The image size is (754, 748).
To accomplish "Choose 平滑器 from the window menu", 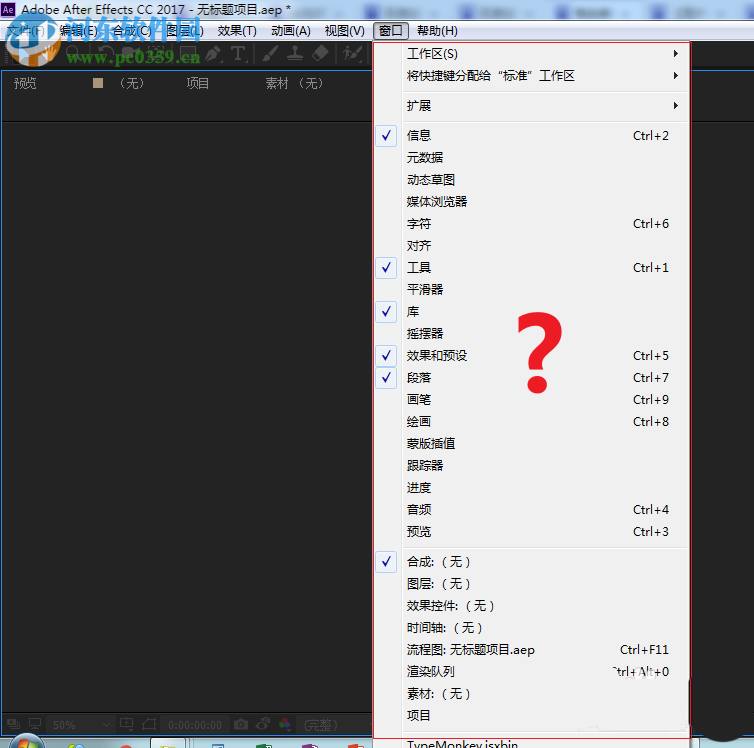I will click(532, 289).
